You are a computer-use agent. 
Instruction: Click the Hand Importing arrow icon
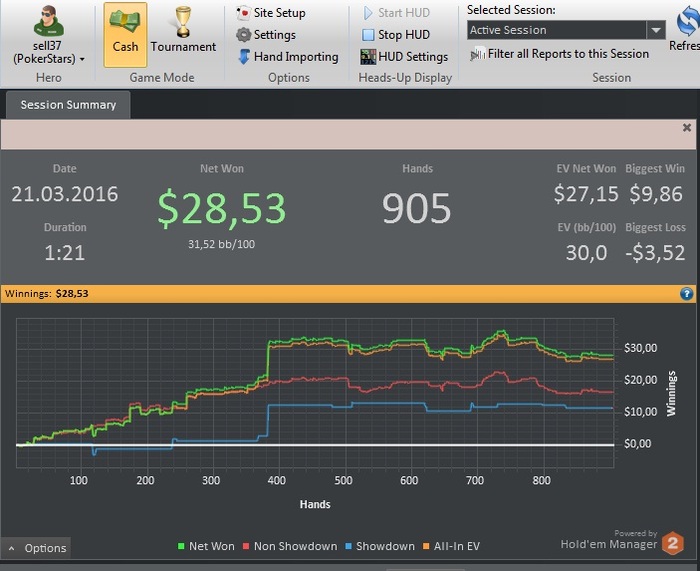point(244,57)
